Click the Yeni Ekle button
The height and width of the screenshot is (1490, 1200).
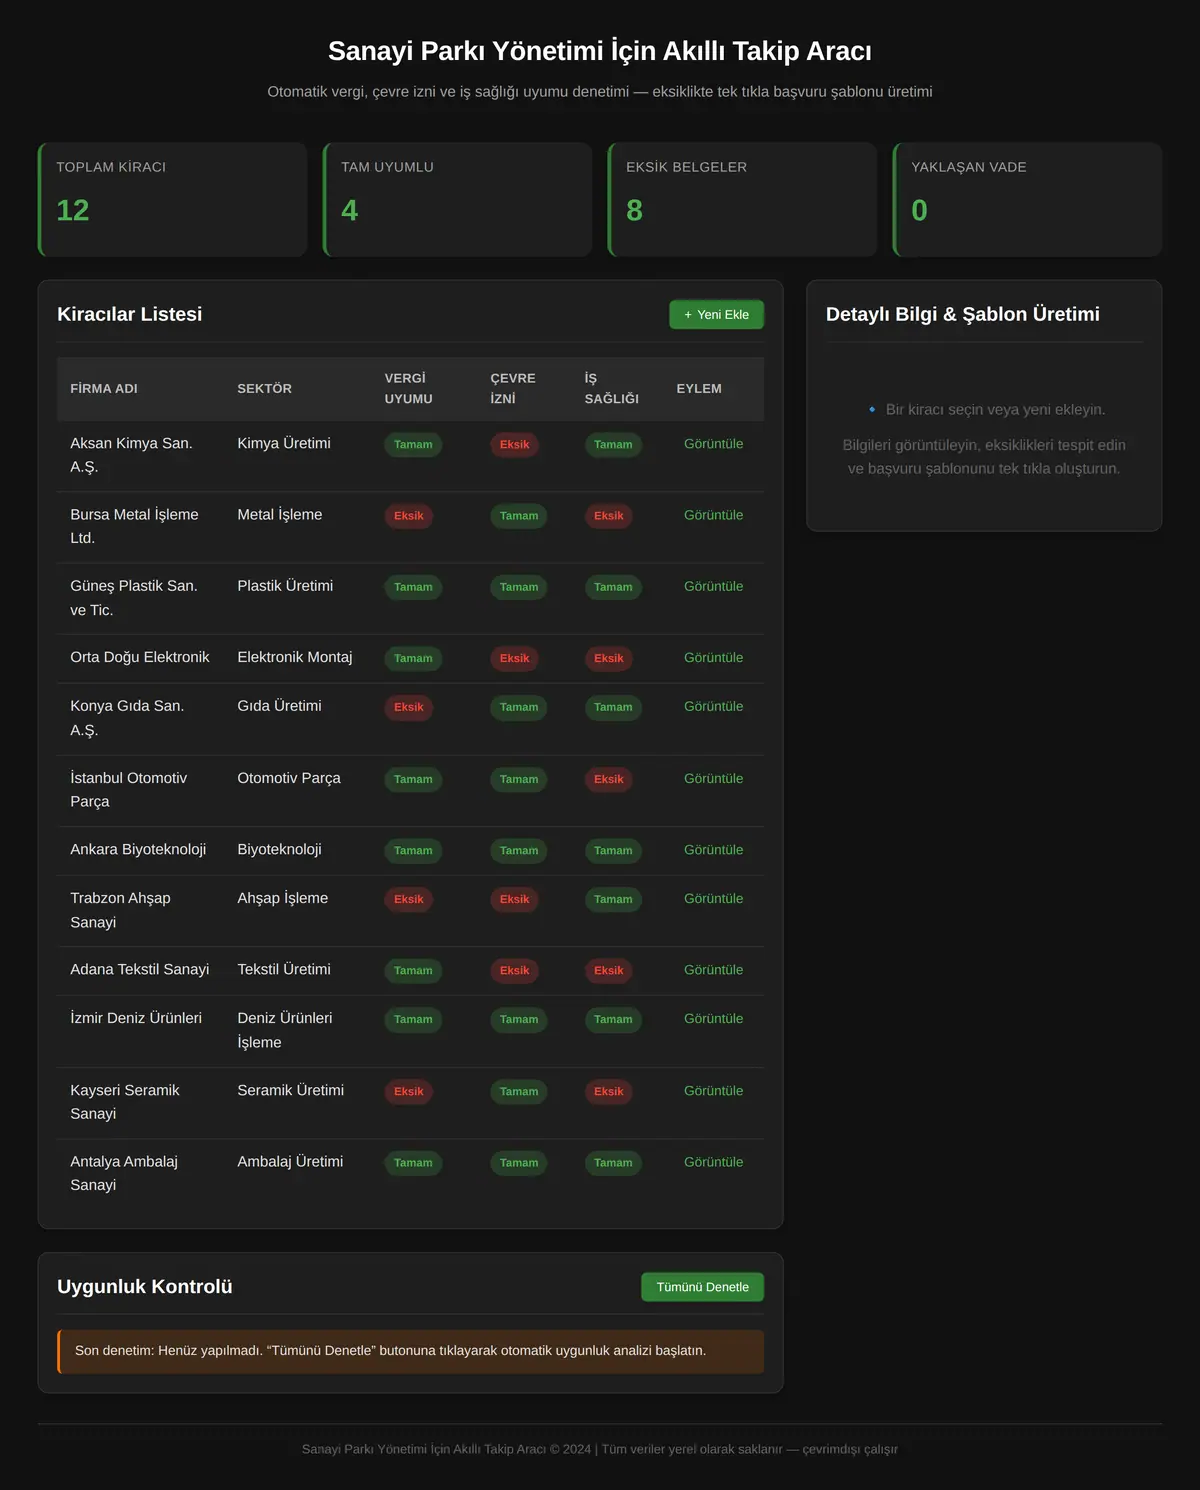(716, 314)
